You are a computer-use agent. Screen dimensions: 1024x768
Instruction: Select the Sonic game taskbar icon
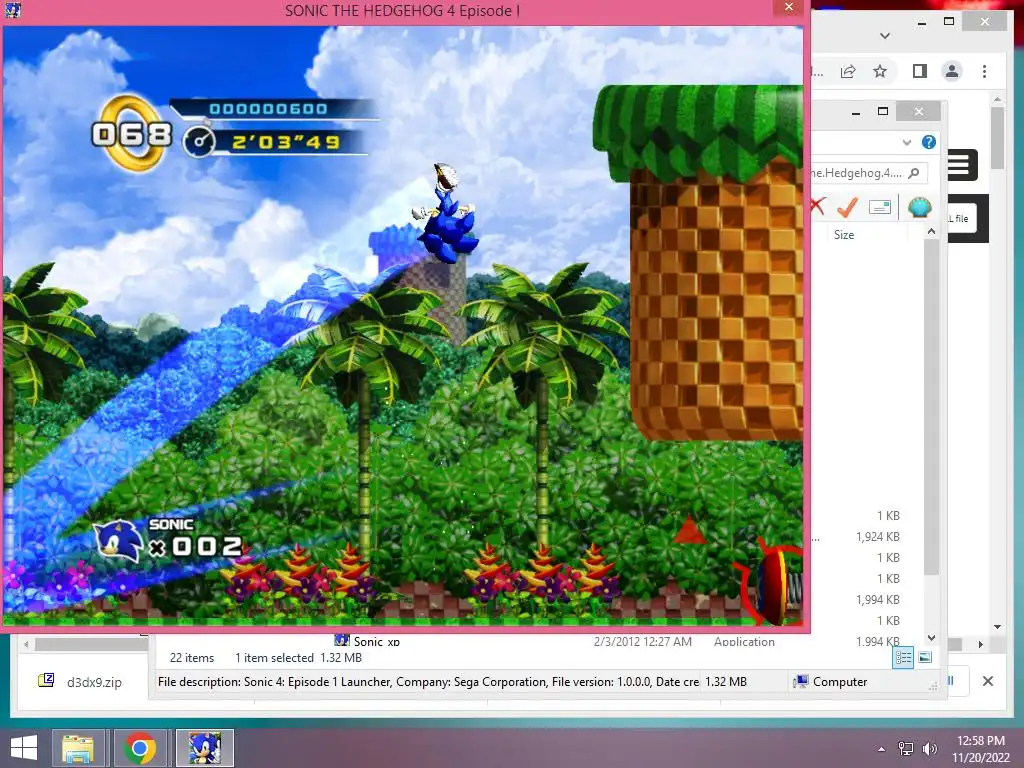204,748
